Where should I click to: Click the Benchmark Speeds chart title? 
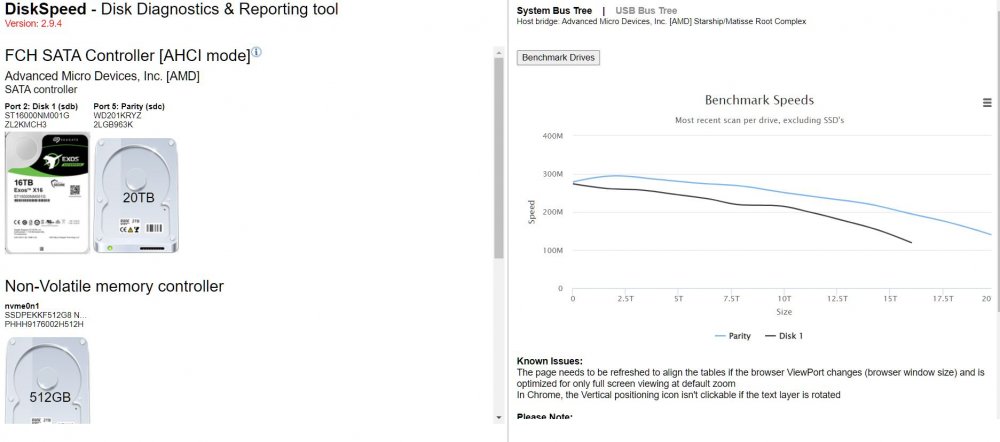(x=759, y=100)
